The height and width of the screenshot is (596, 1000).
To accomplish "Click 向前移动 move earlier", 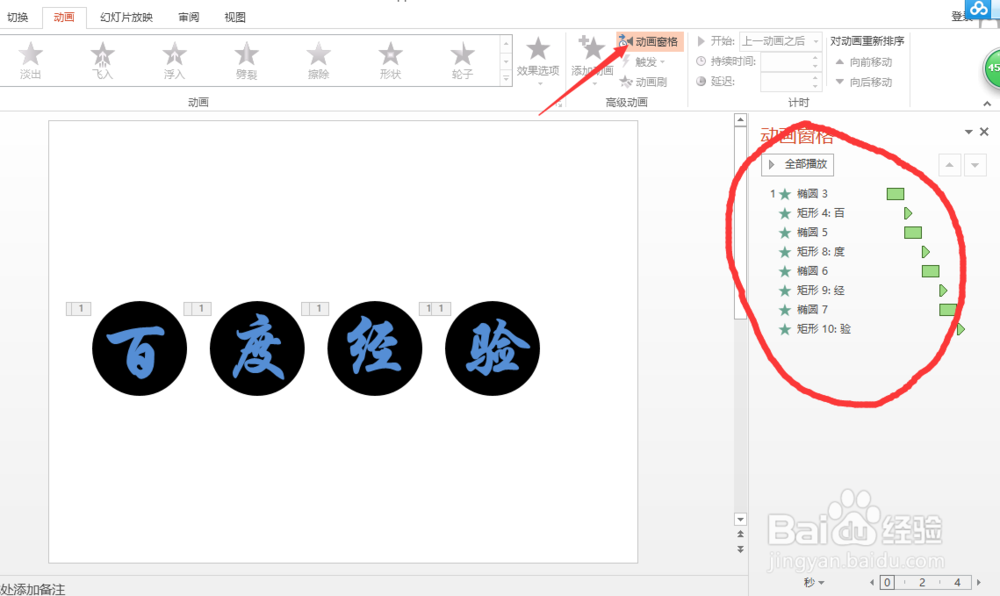I will coord(864,62).
